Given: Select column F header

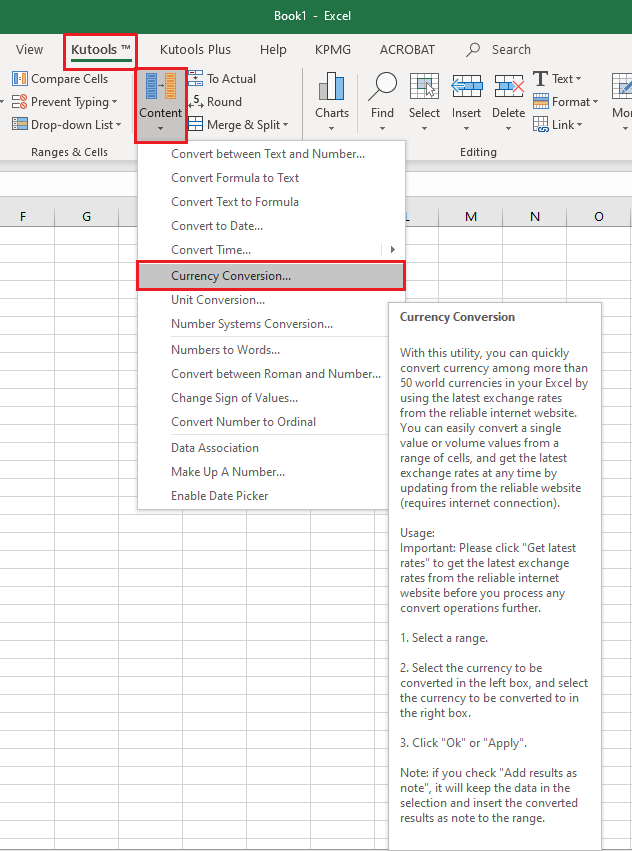Looking at the screenshot, I should tap(23, 216).
